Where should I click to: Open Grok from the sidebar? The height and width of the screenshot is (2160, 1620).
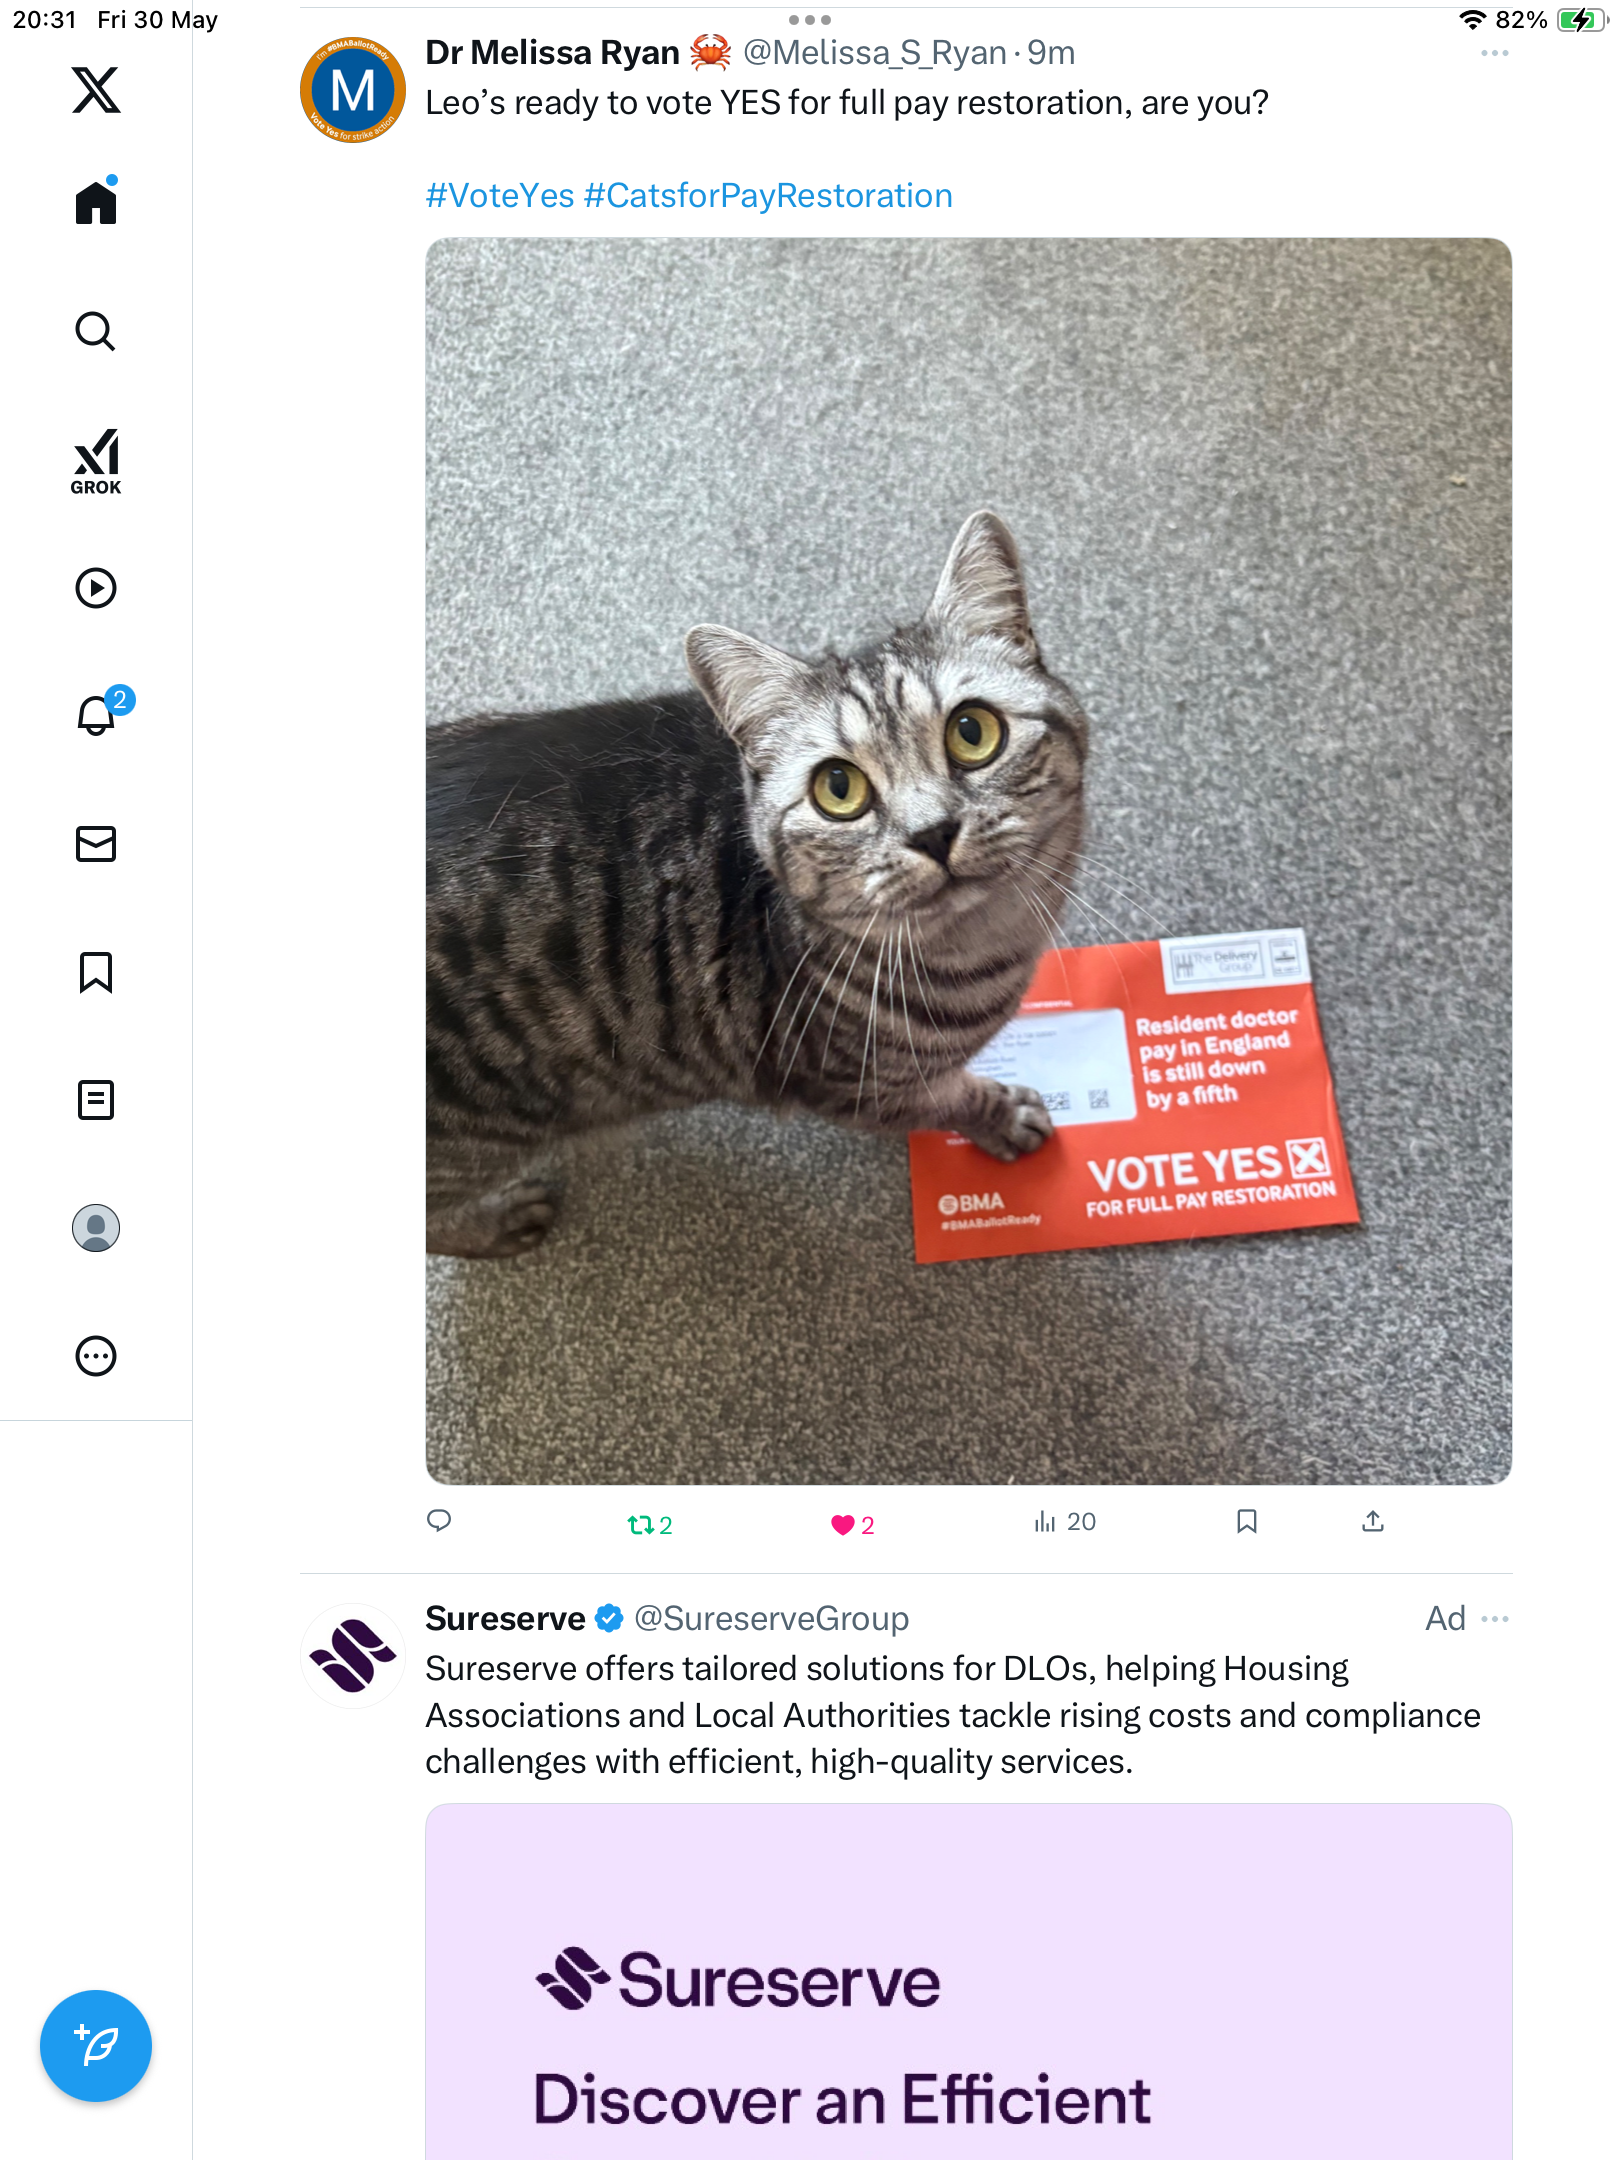(x=96, y=461)
